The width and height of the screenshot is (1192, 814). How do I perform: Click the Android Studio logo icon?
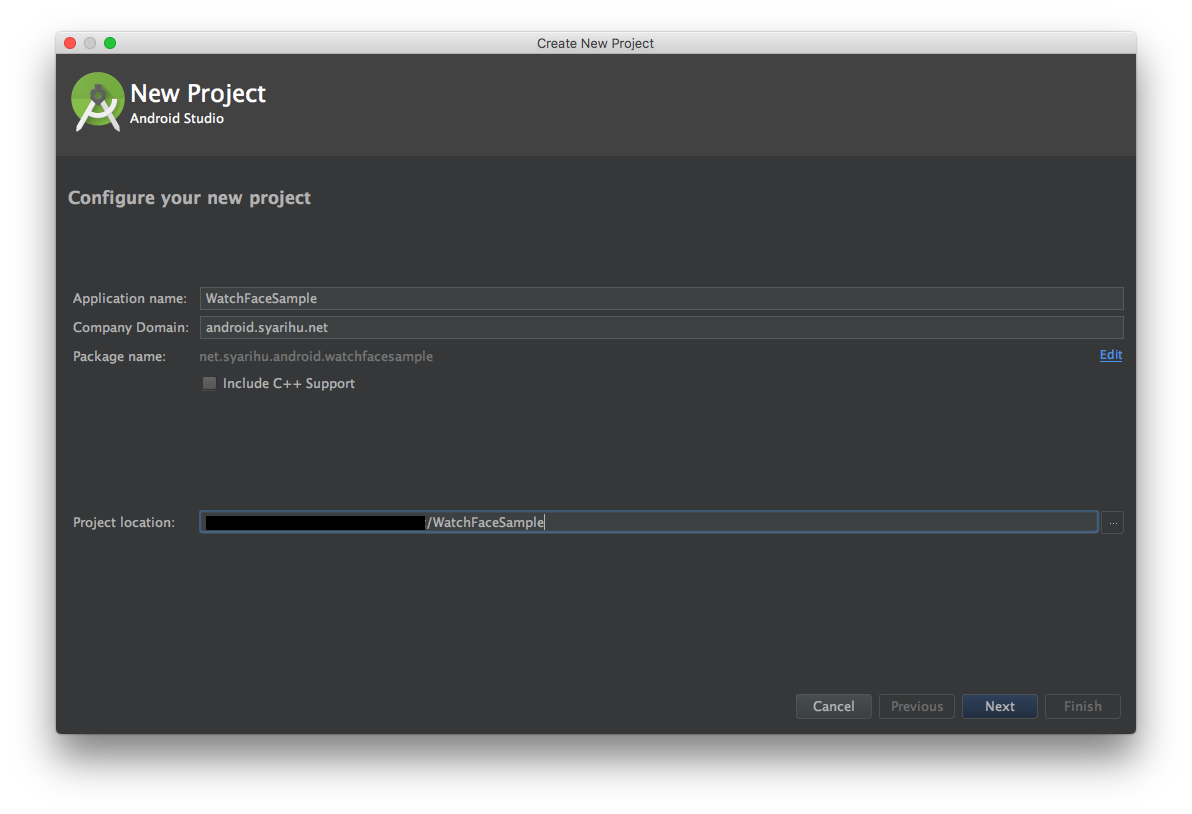pyautogui.click(x=97, y=102)
